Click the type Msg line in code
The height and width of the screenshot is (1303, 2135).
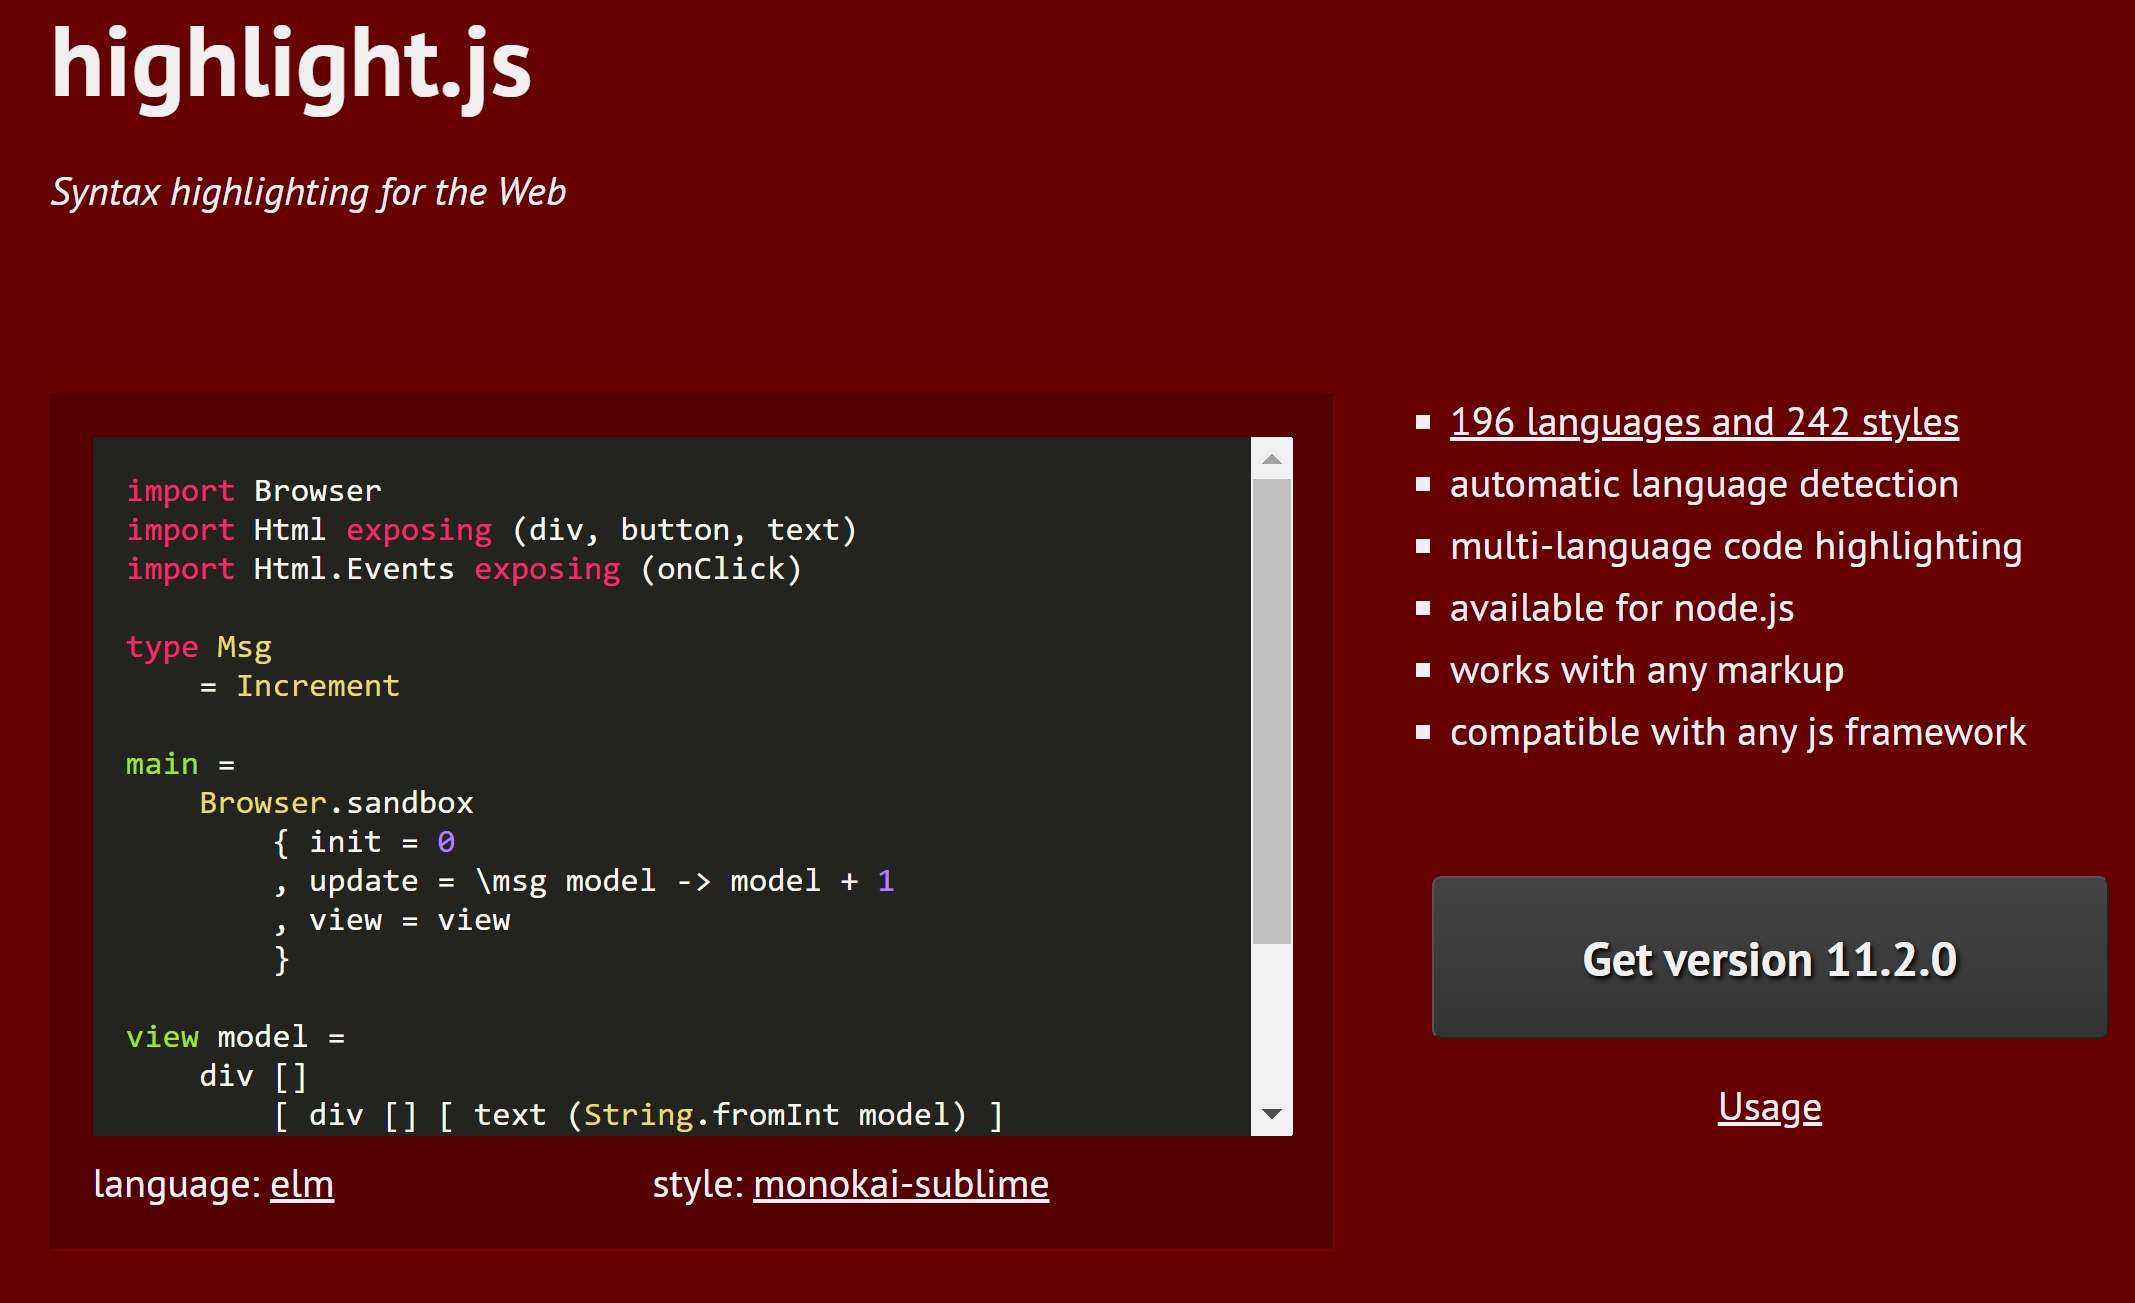click(x=199, y=647)
